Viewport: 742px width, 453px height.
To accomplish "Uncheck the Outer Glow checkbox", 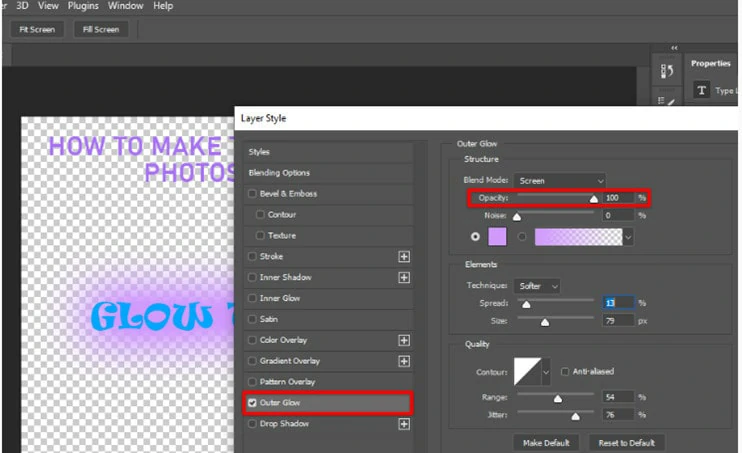I will coord(252,403).
